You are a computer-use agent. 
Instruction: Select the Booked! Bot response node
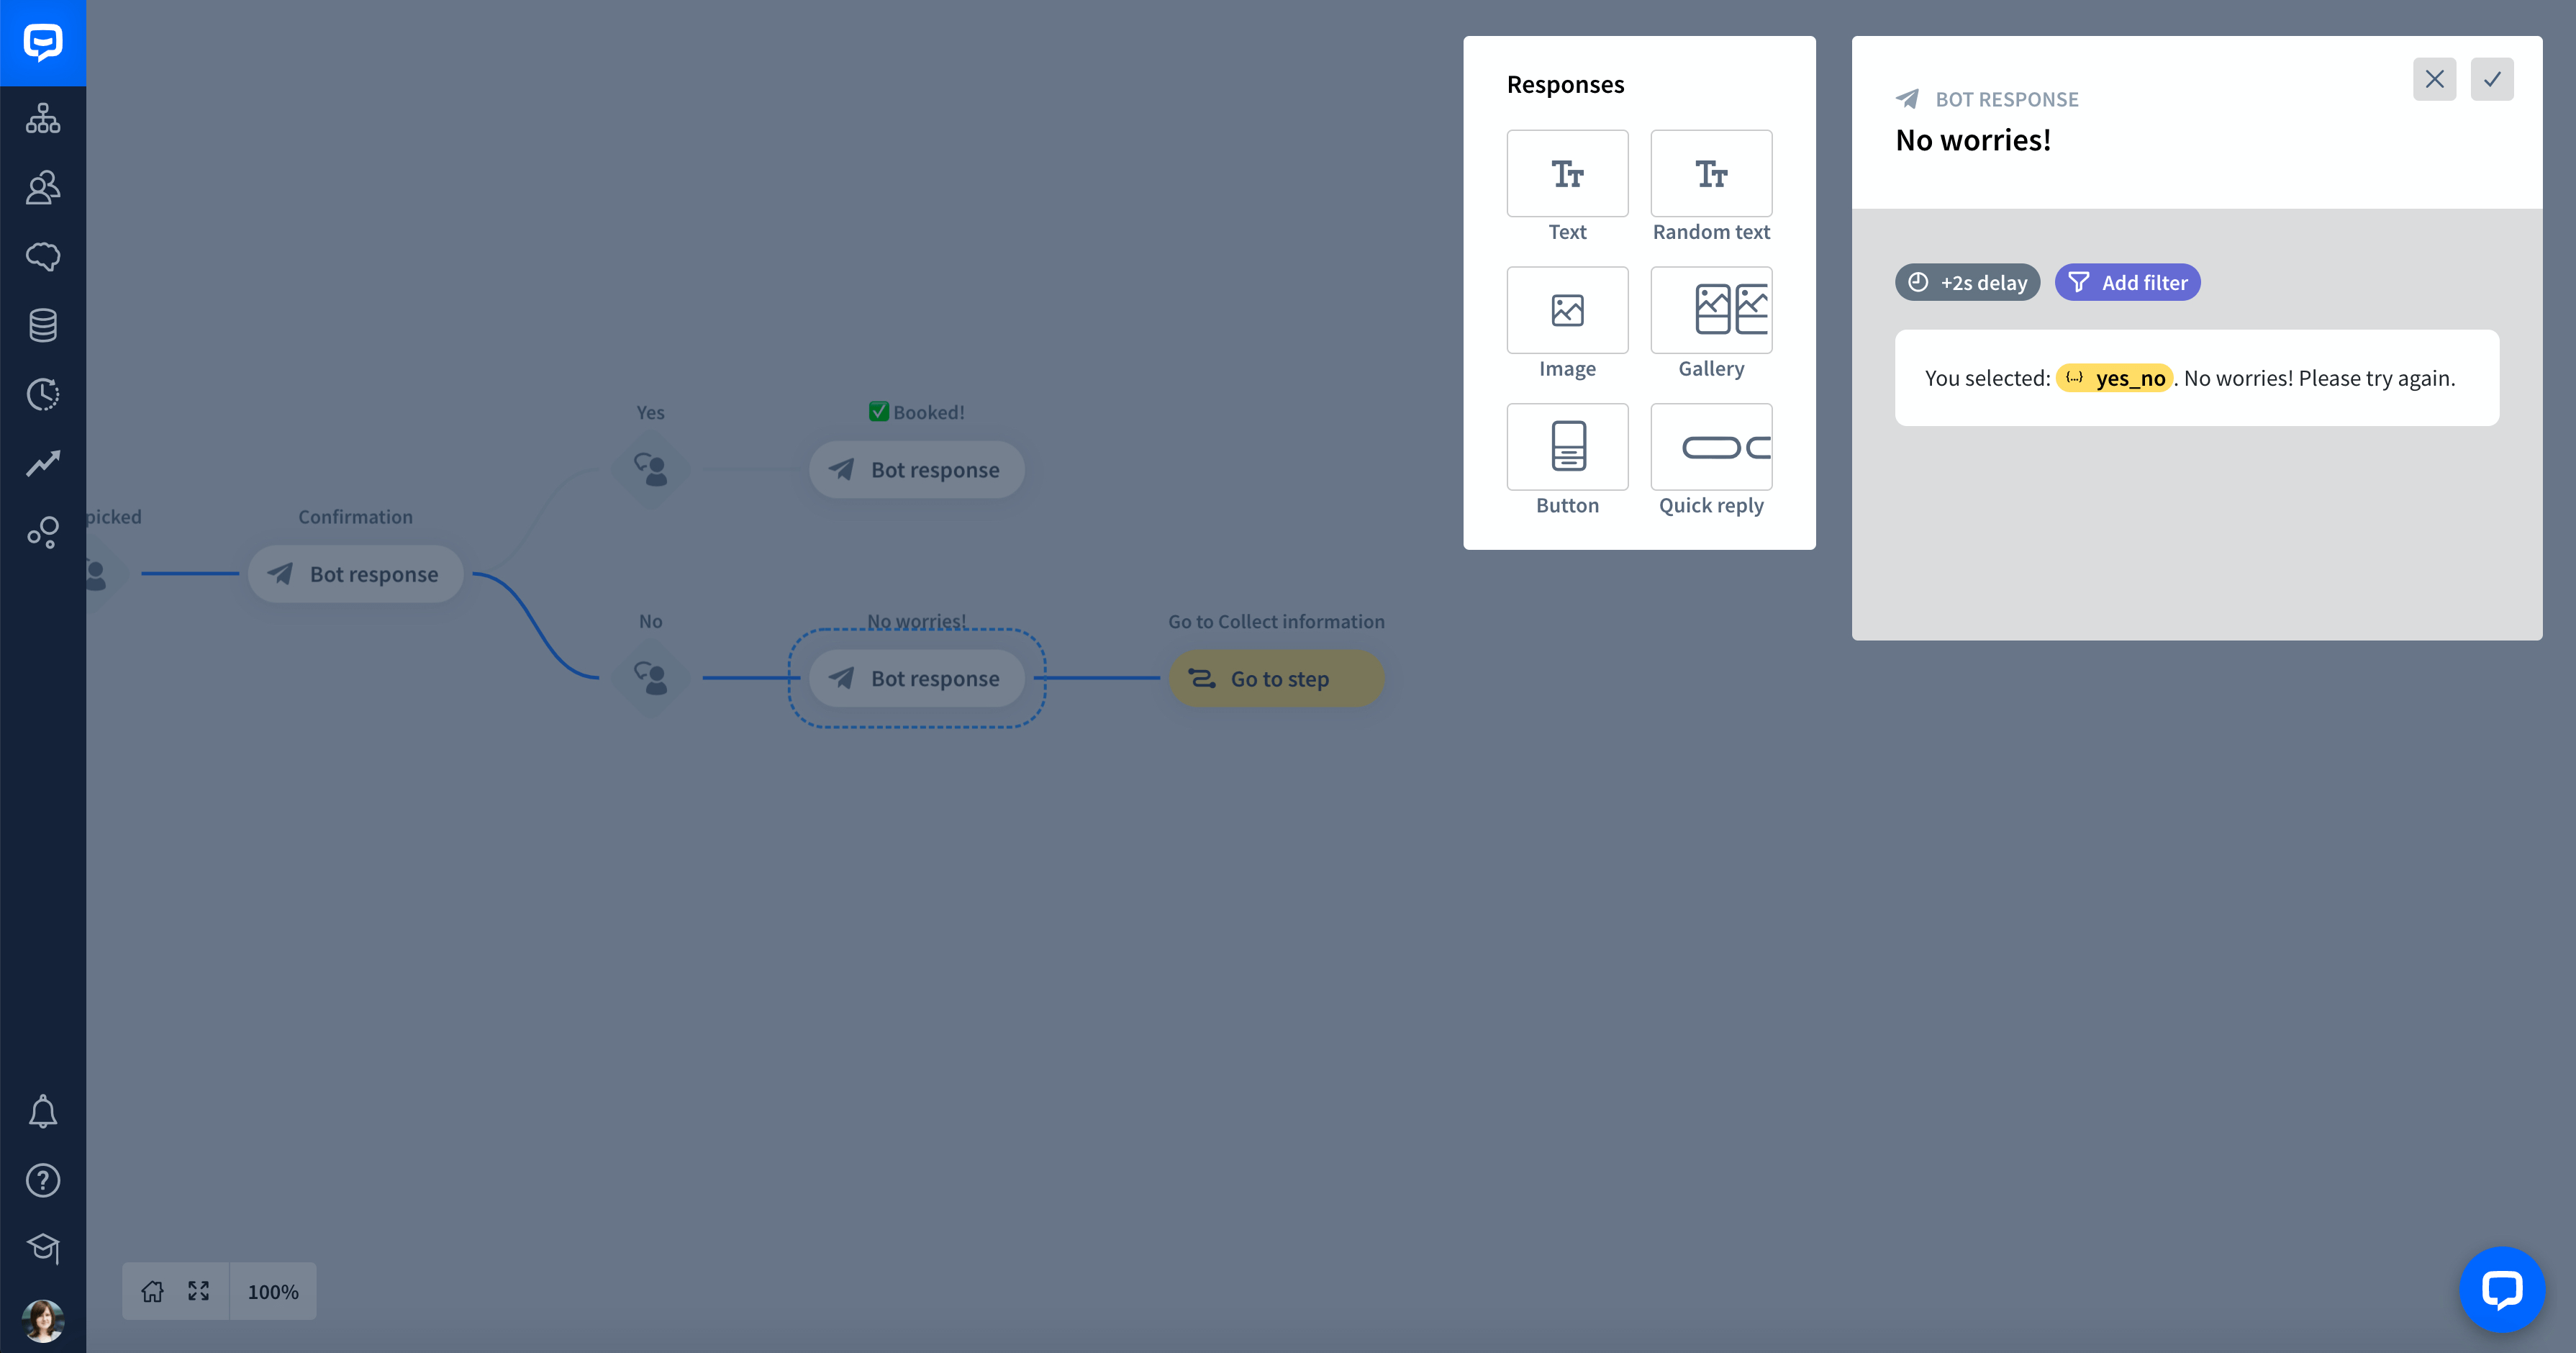[916, 470]
